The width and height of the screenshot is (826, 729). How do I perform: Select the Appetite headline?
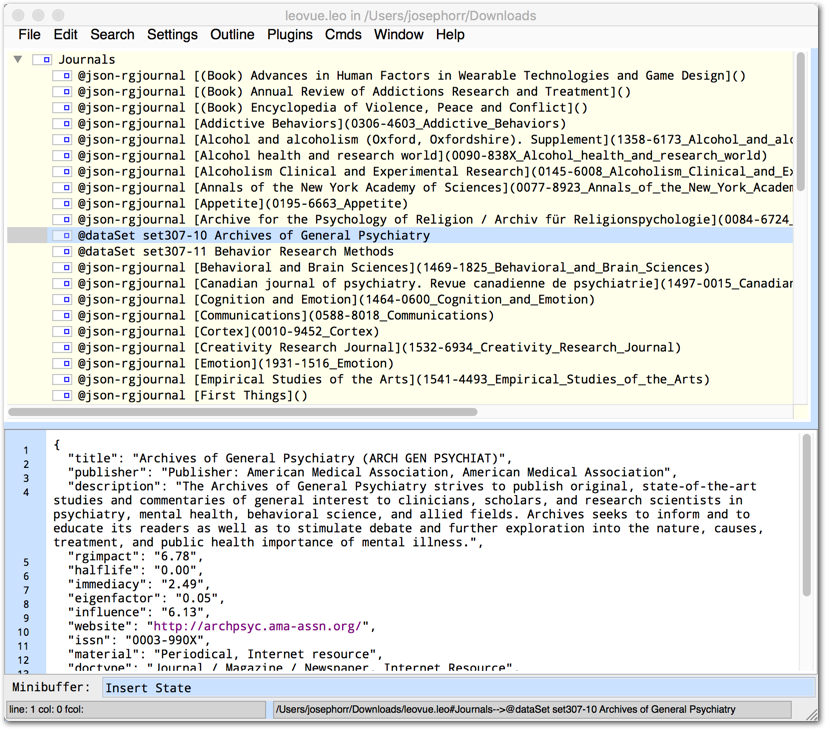click(x=243, y=203)
